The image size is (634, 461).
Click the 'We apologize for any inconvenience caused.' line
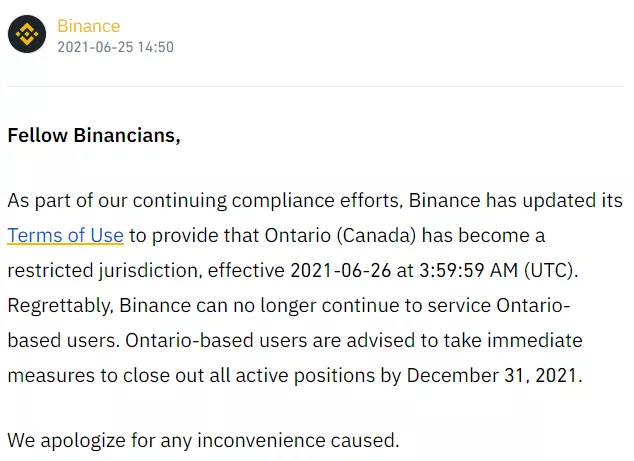click(203, 440)
